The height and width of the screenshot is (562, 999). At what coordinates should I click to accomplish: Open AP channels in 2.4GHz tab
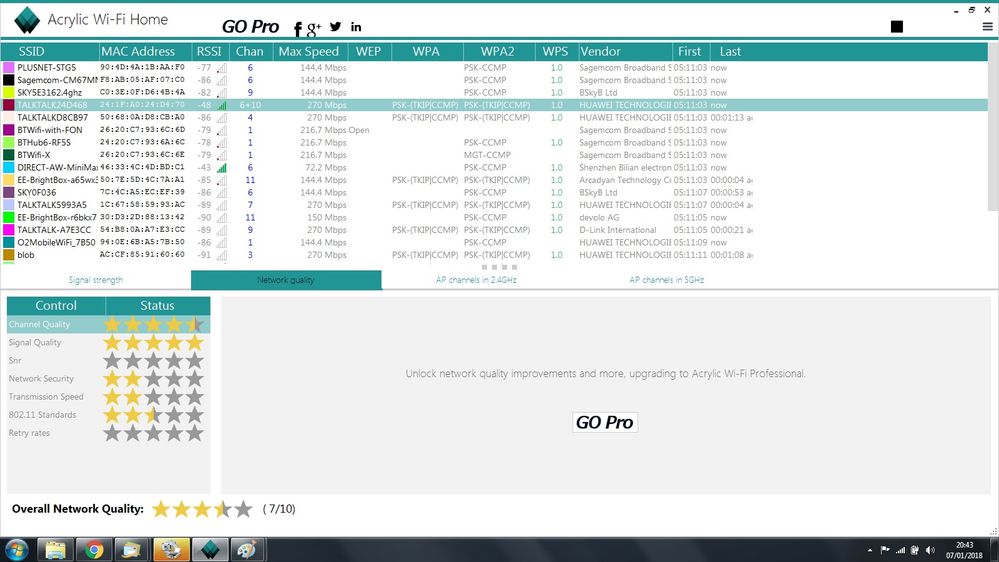pyautogui.click(x=477, y=280)
